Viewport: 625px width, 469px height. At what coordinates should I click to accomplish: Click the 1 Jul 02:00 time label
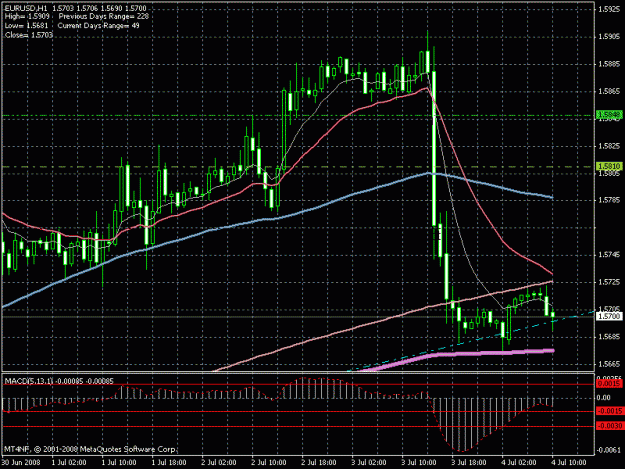point(69,462)
